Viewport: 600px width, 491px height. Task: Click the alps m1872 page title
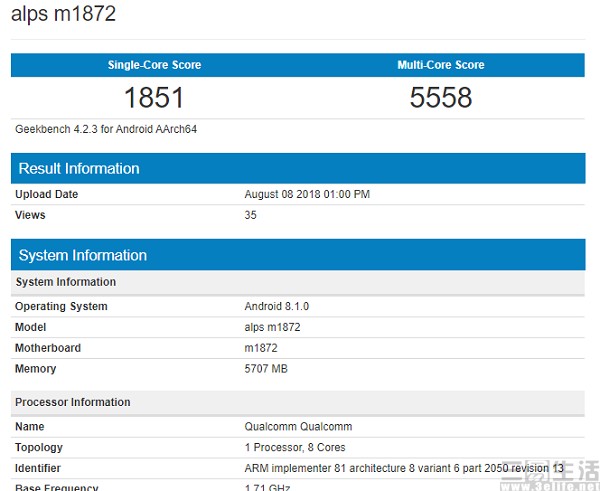pos(64,14)
